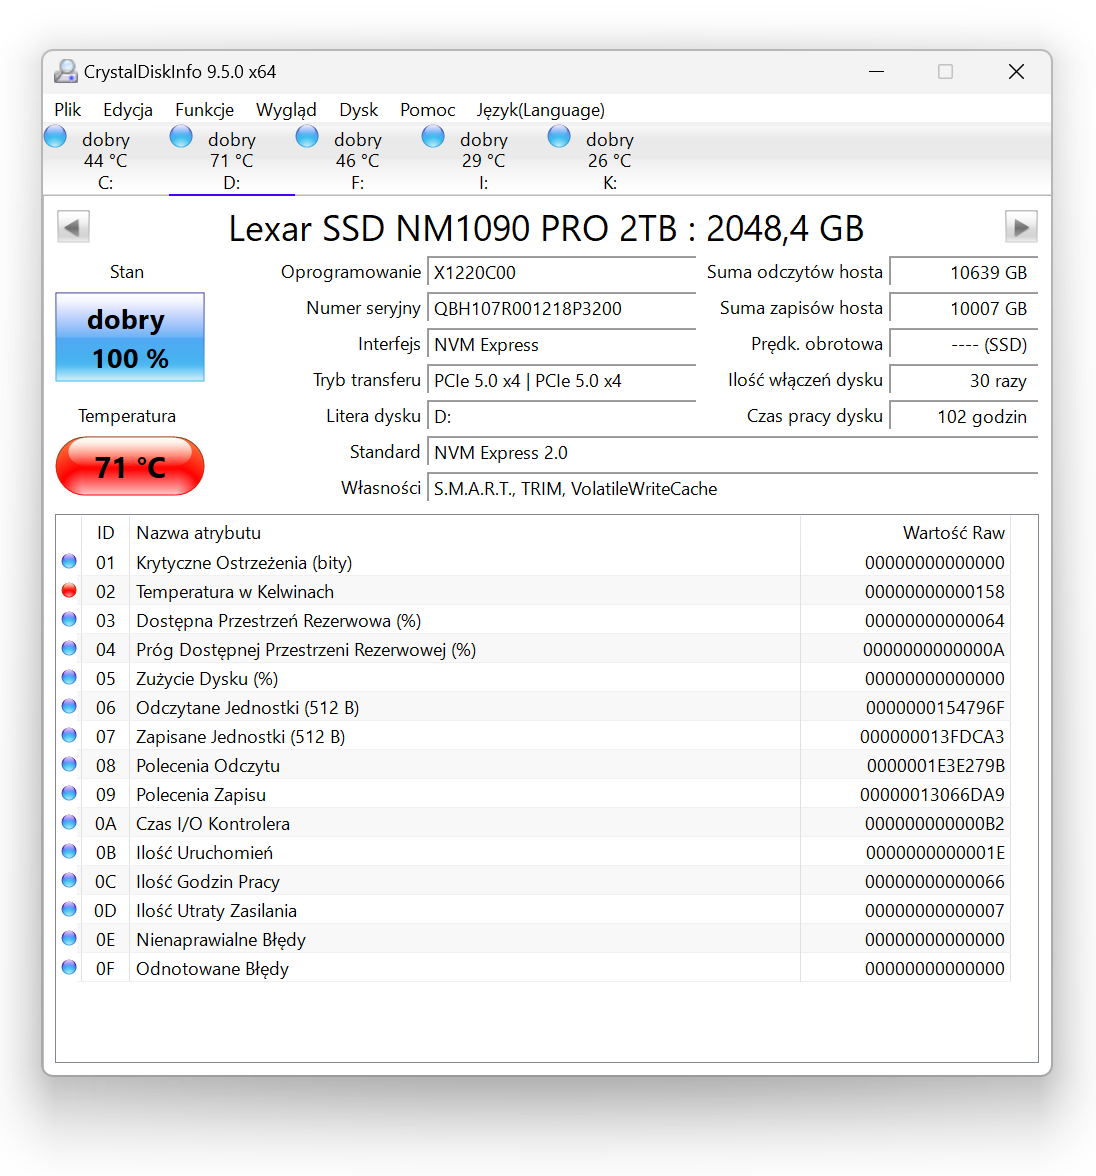This screenshot has height=1176, width=1096.
Task: Switch to drive I: status orb at 29 °C
Action: (x=434, y=137)
